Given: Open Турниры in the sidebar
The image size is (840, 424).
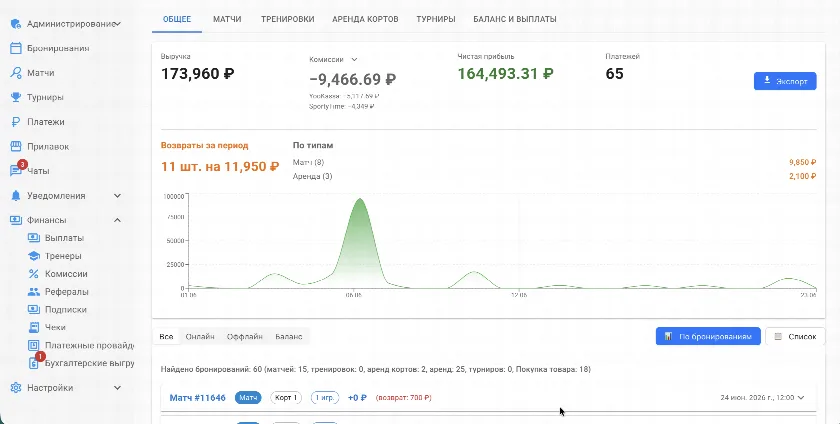Looking at the screenshot, I should click(45, 98).
